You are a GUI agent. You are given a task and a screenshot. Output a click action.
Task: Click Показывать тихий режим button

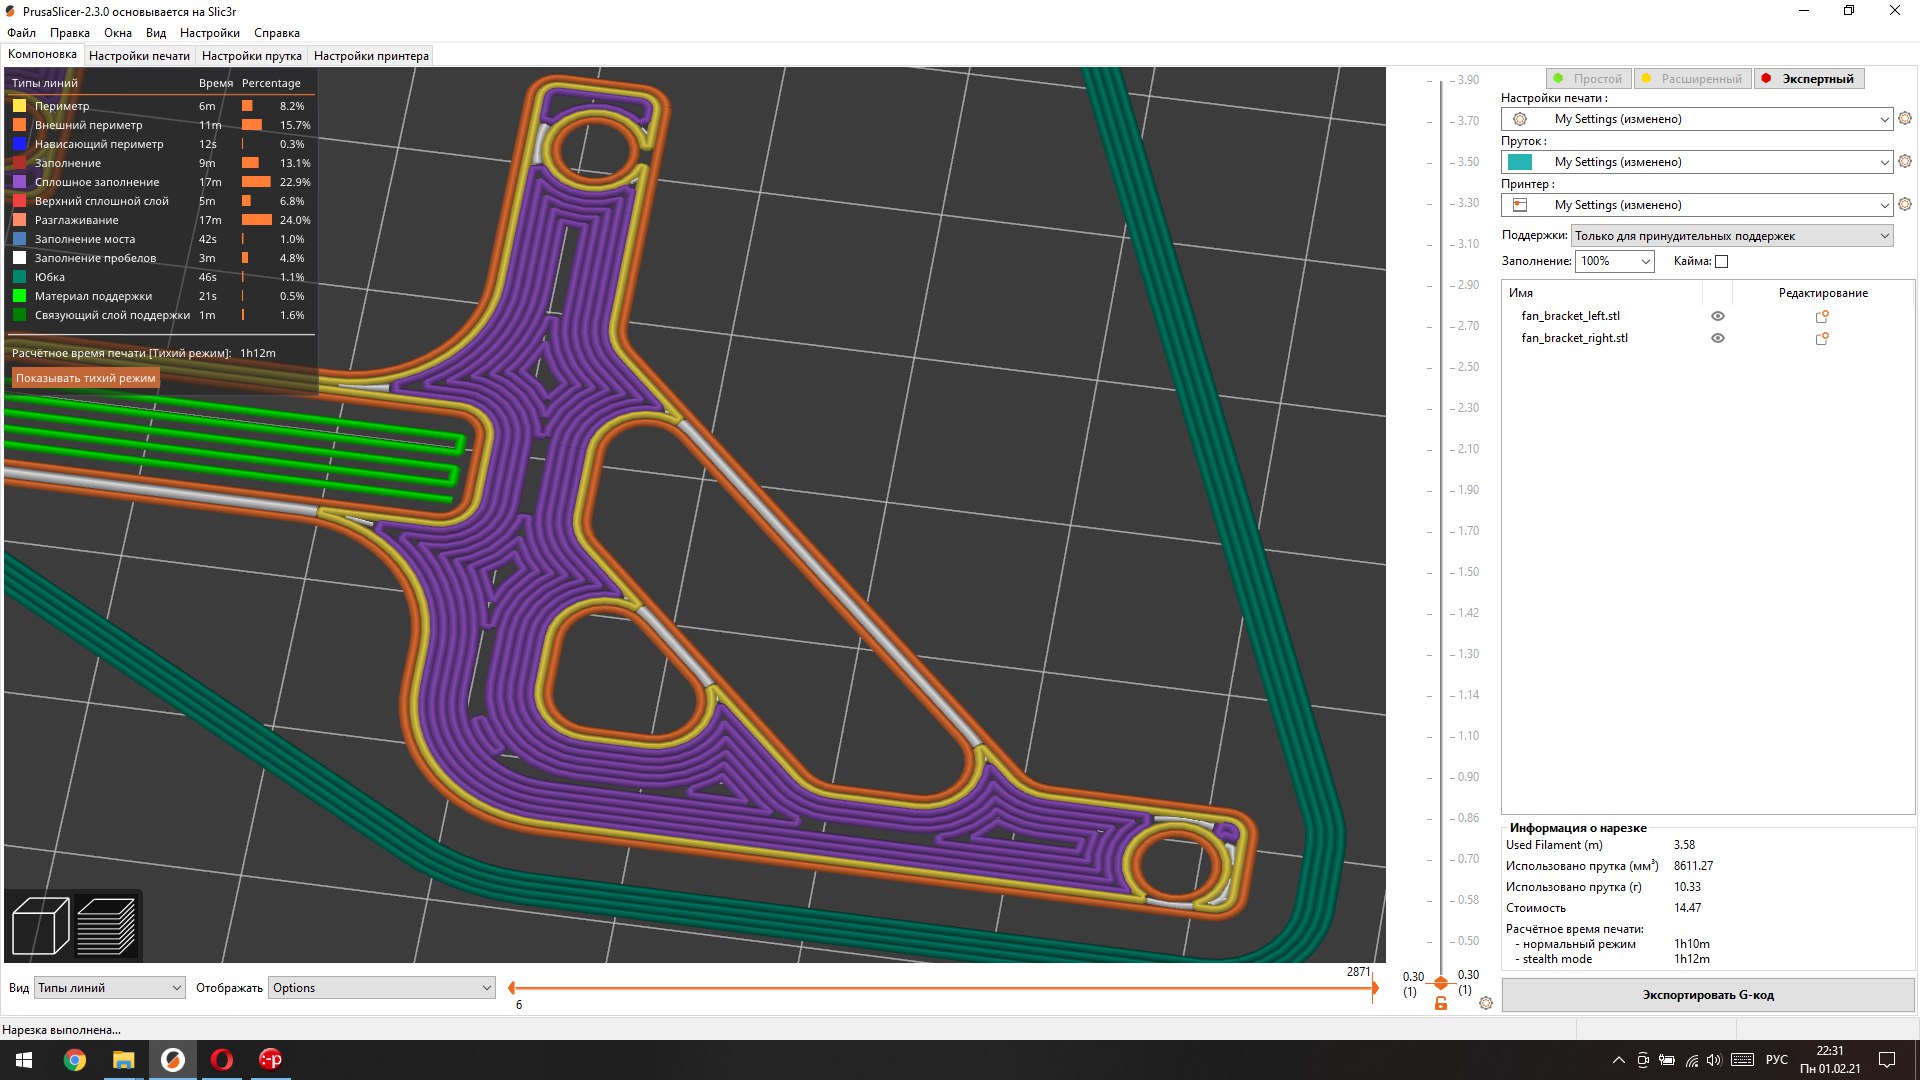tap(86, 378)
